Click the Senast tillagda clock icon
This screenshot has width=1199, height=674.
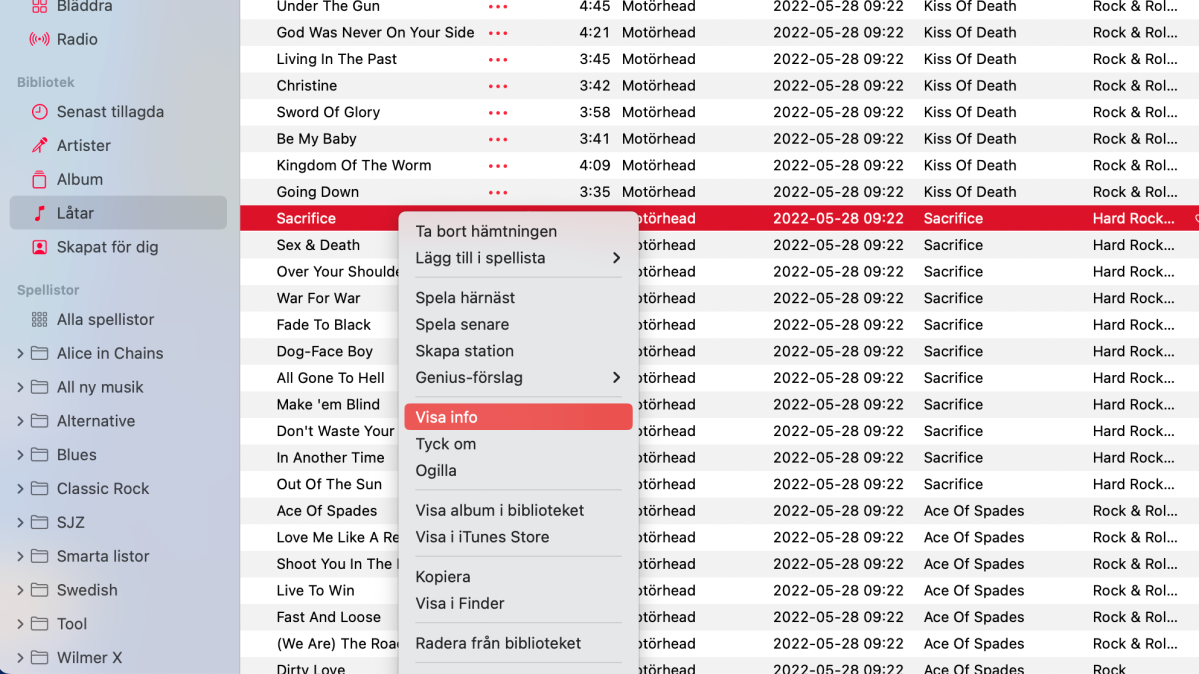click(x=39, y=112)
